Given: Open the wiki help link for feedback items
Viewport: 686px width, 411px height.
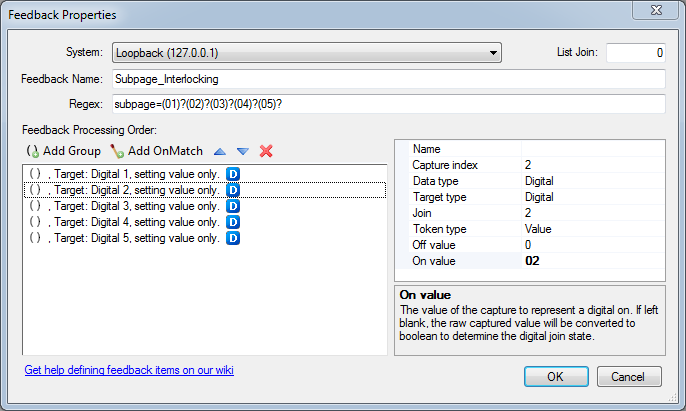Looking at the screenshot, I should 129,370.
